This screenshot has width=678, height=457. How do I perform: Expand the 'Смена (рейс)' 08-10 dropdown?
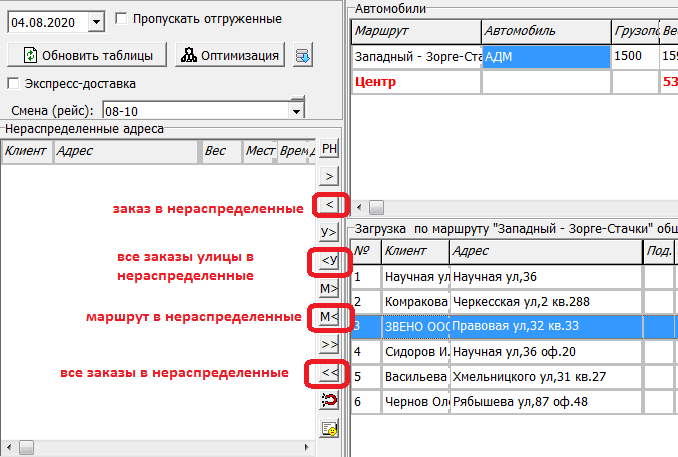[x=296, y=111]
